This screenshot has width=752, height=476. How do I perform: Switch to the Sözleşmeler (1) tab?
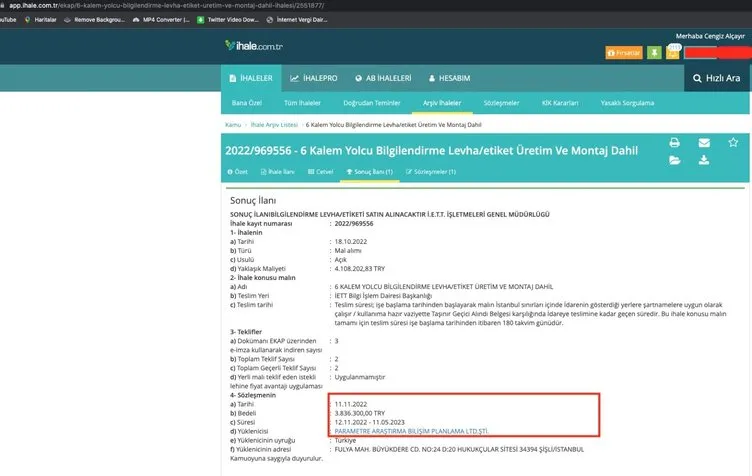click(x=431, y=172)
